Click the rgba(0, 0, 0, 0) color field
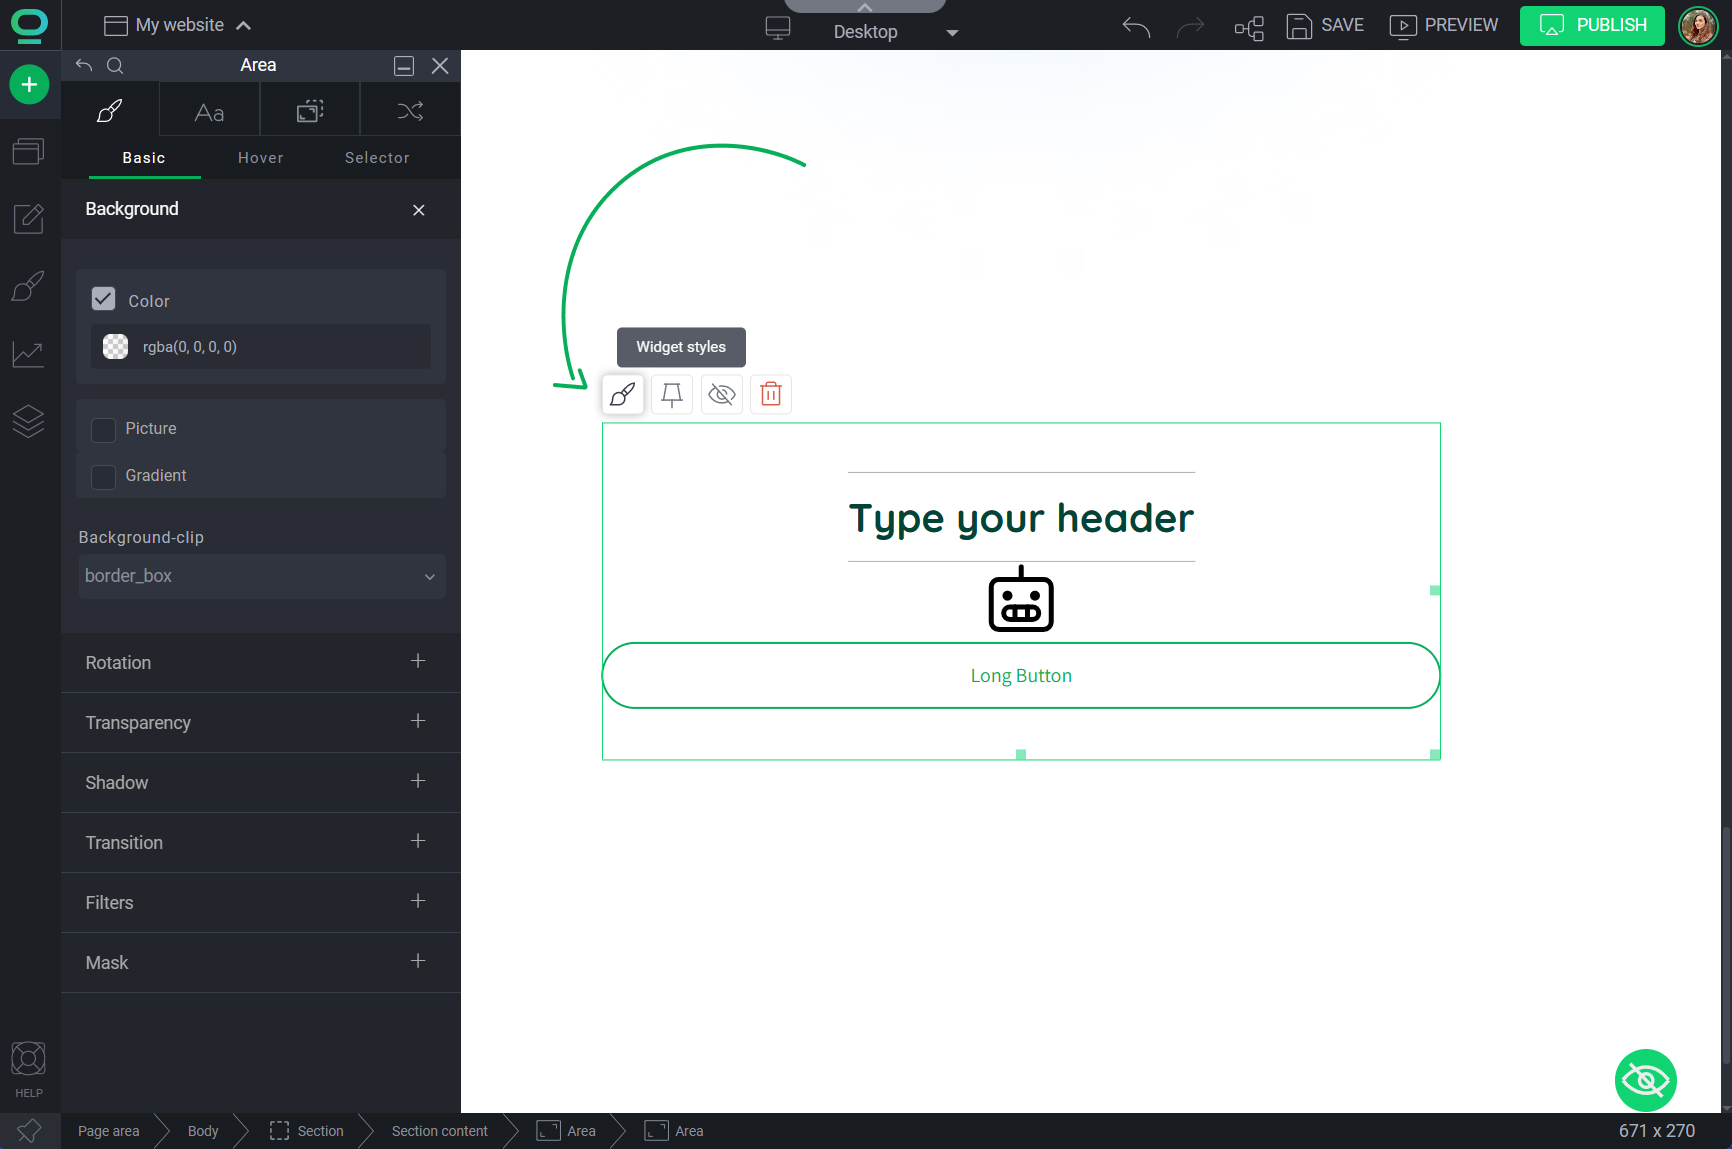1732x1149 pixels. coord(261,347)
